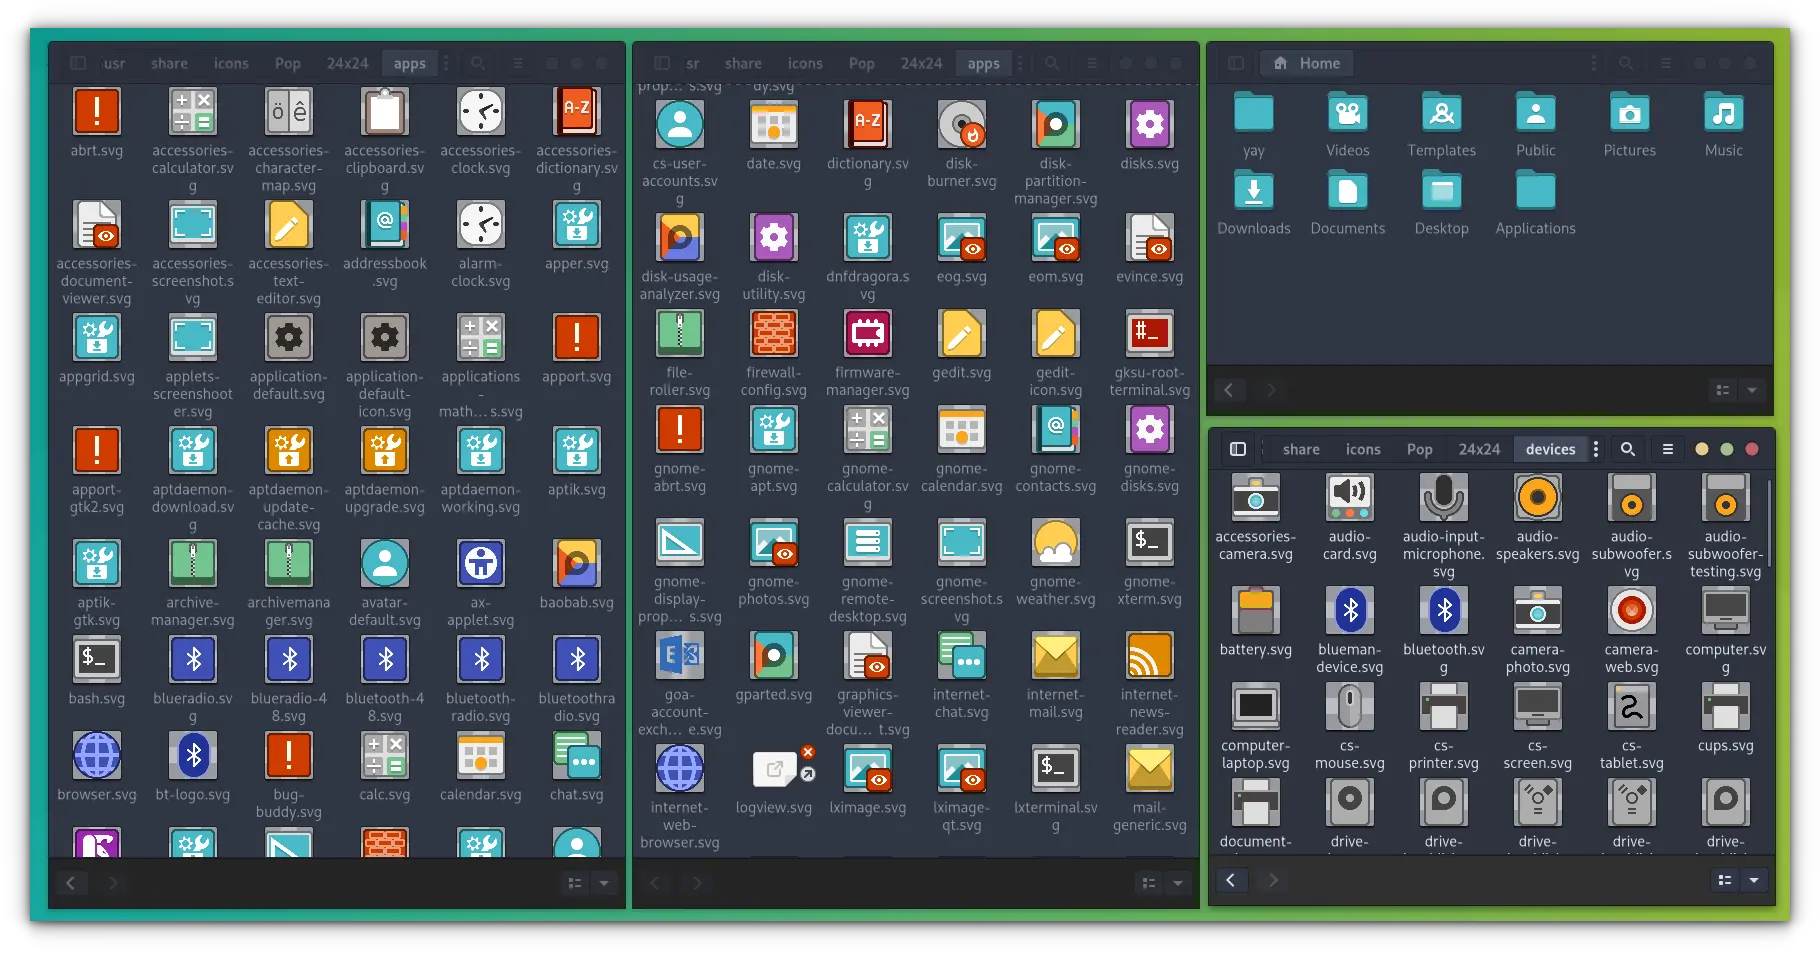Select accessories-clipboard.svg icon
This screenshot has height=953, width=1820.
point(385,111)
